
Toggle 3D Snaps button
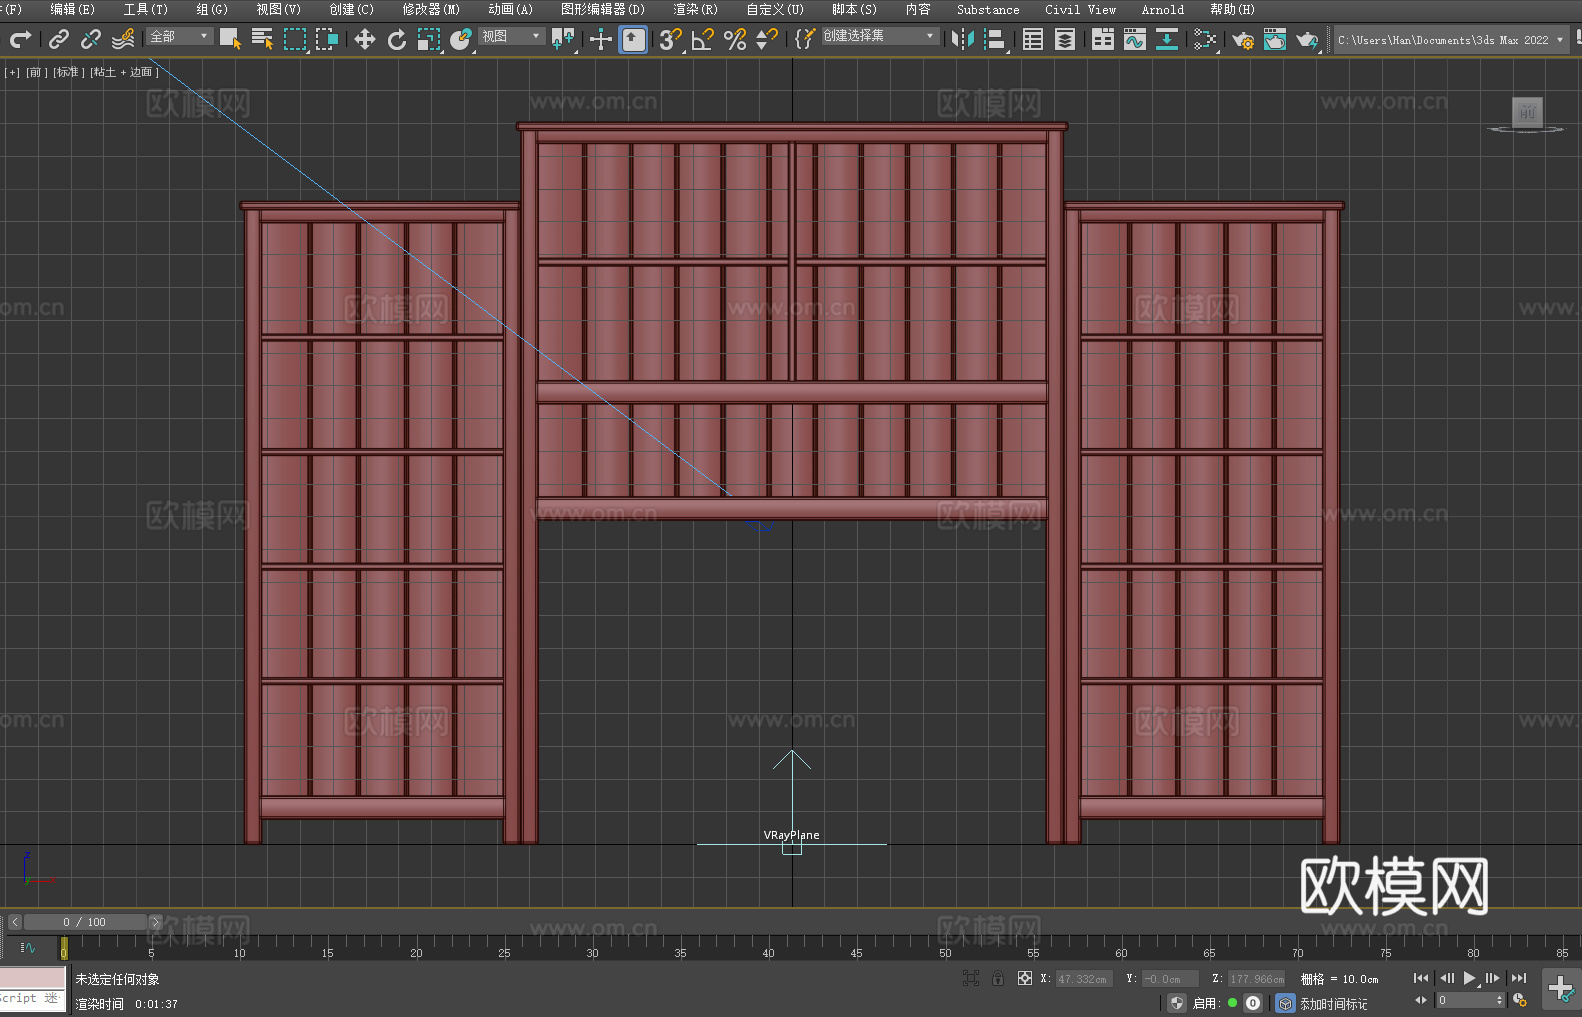[x=671, y=39]
